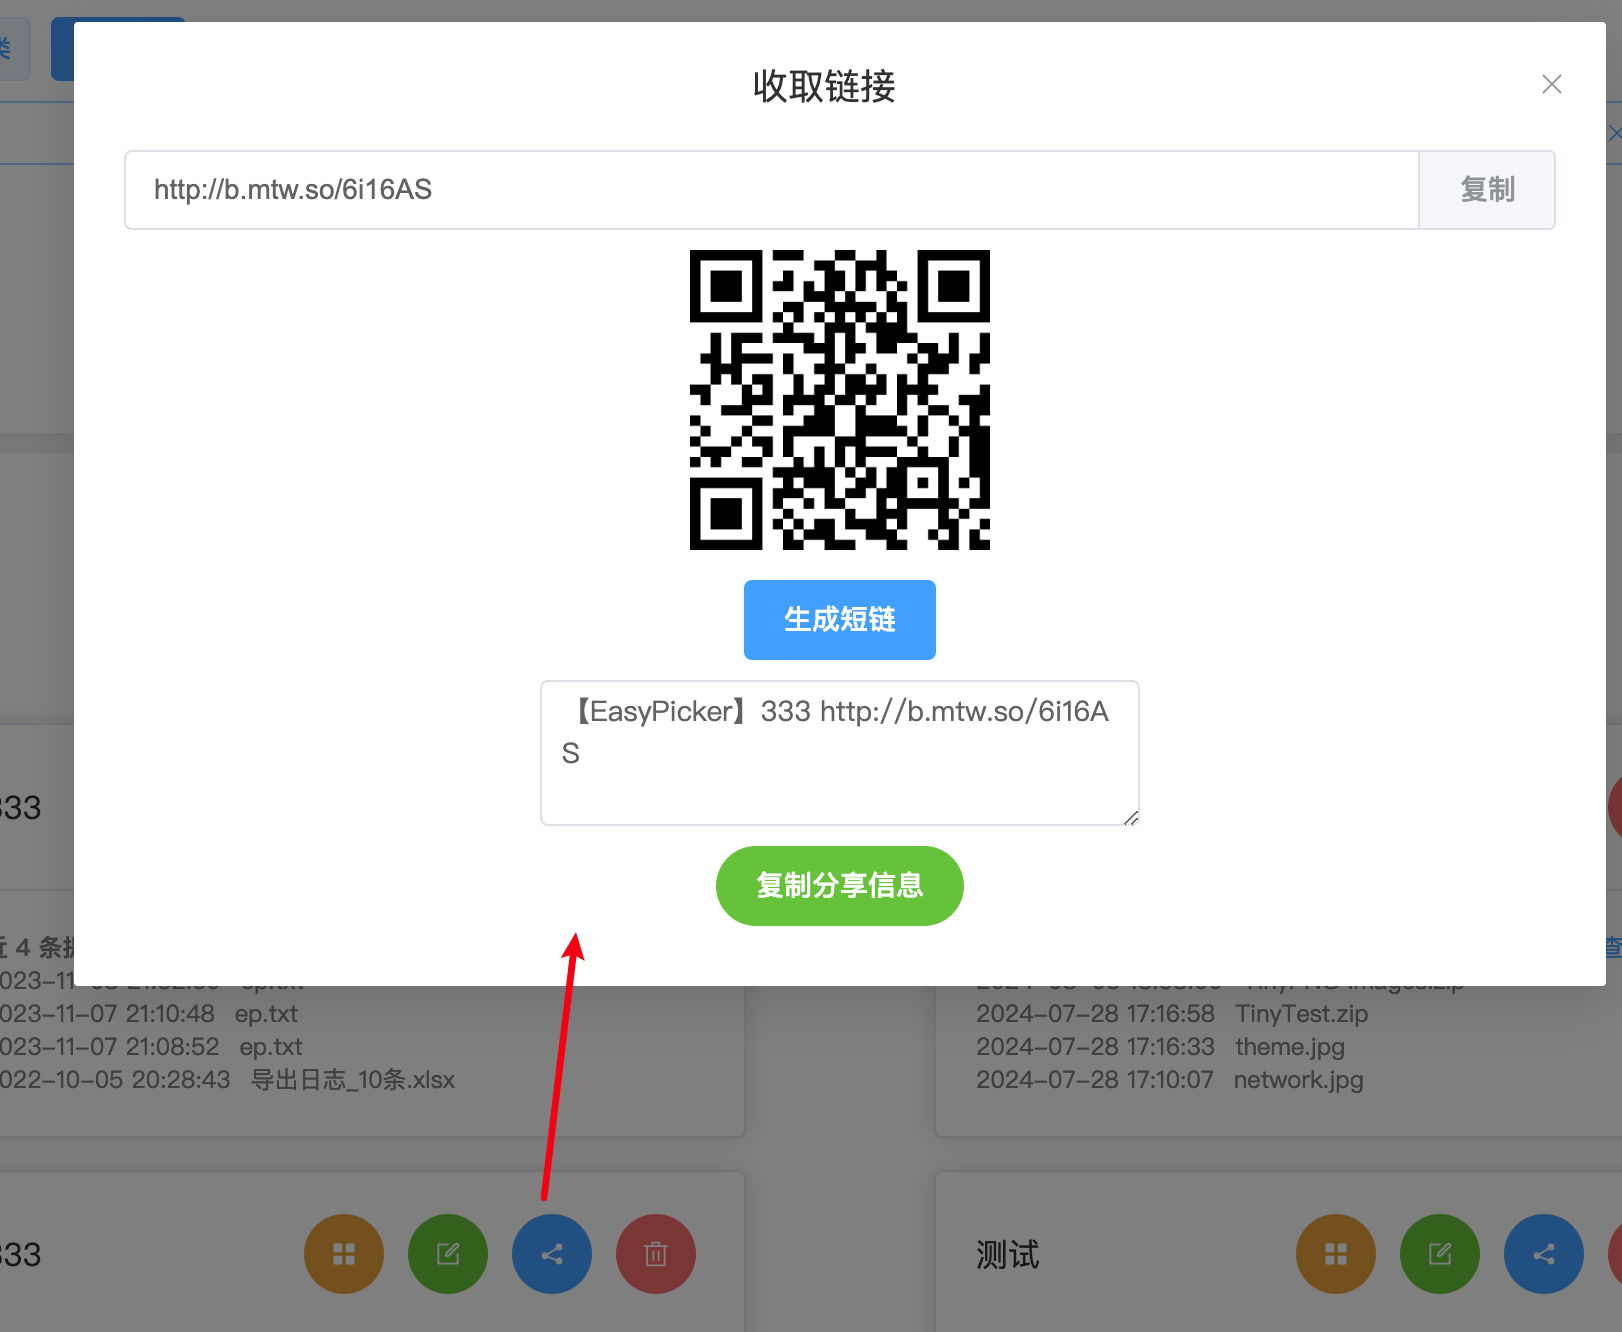Select ep.txt entry dated 21:10:48

click(266, 1014)
